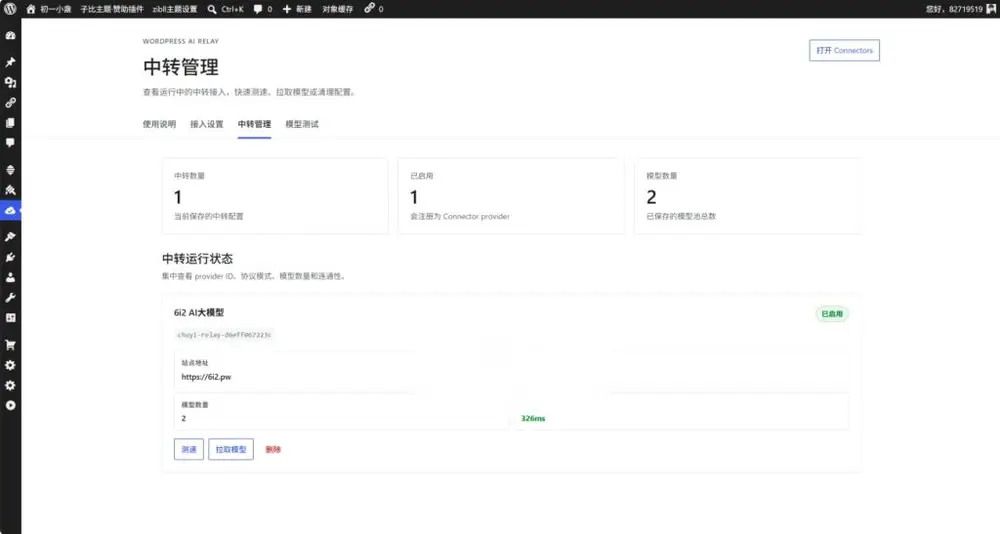1000x534 pixels.
Task: Click the 测速 button
Action: [x=189, y=449]
